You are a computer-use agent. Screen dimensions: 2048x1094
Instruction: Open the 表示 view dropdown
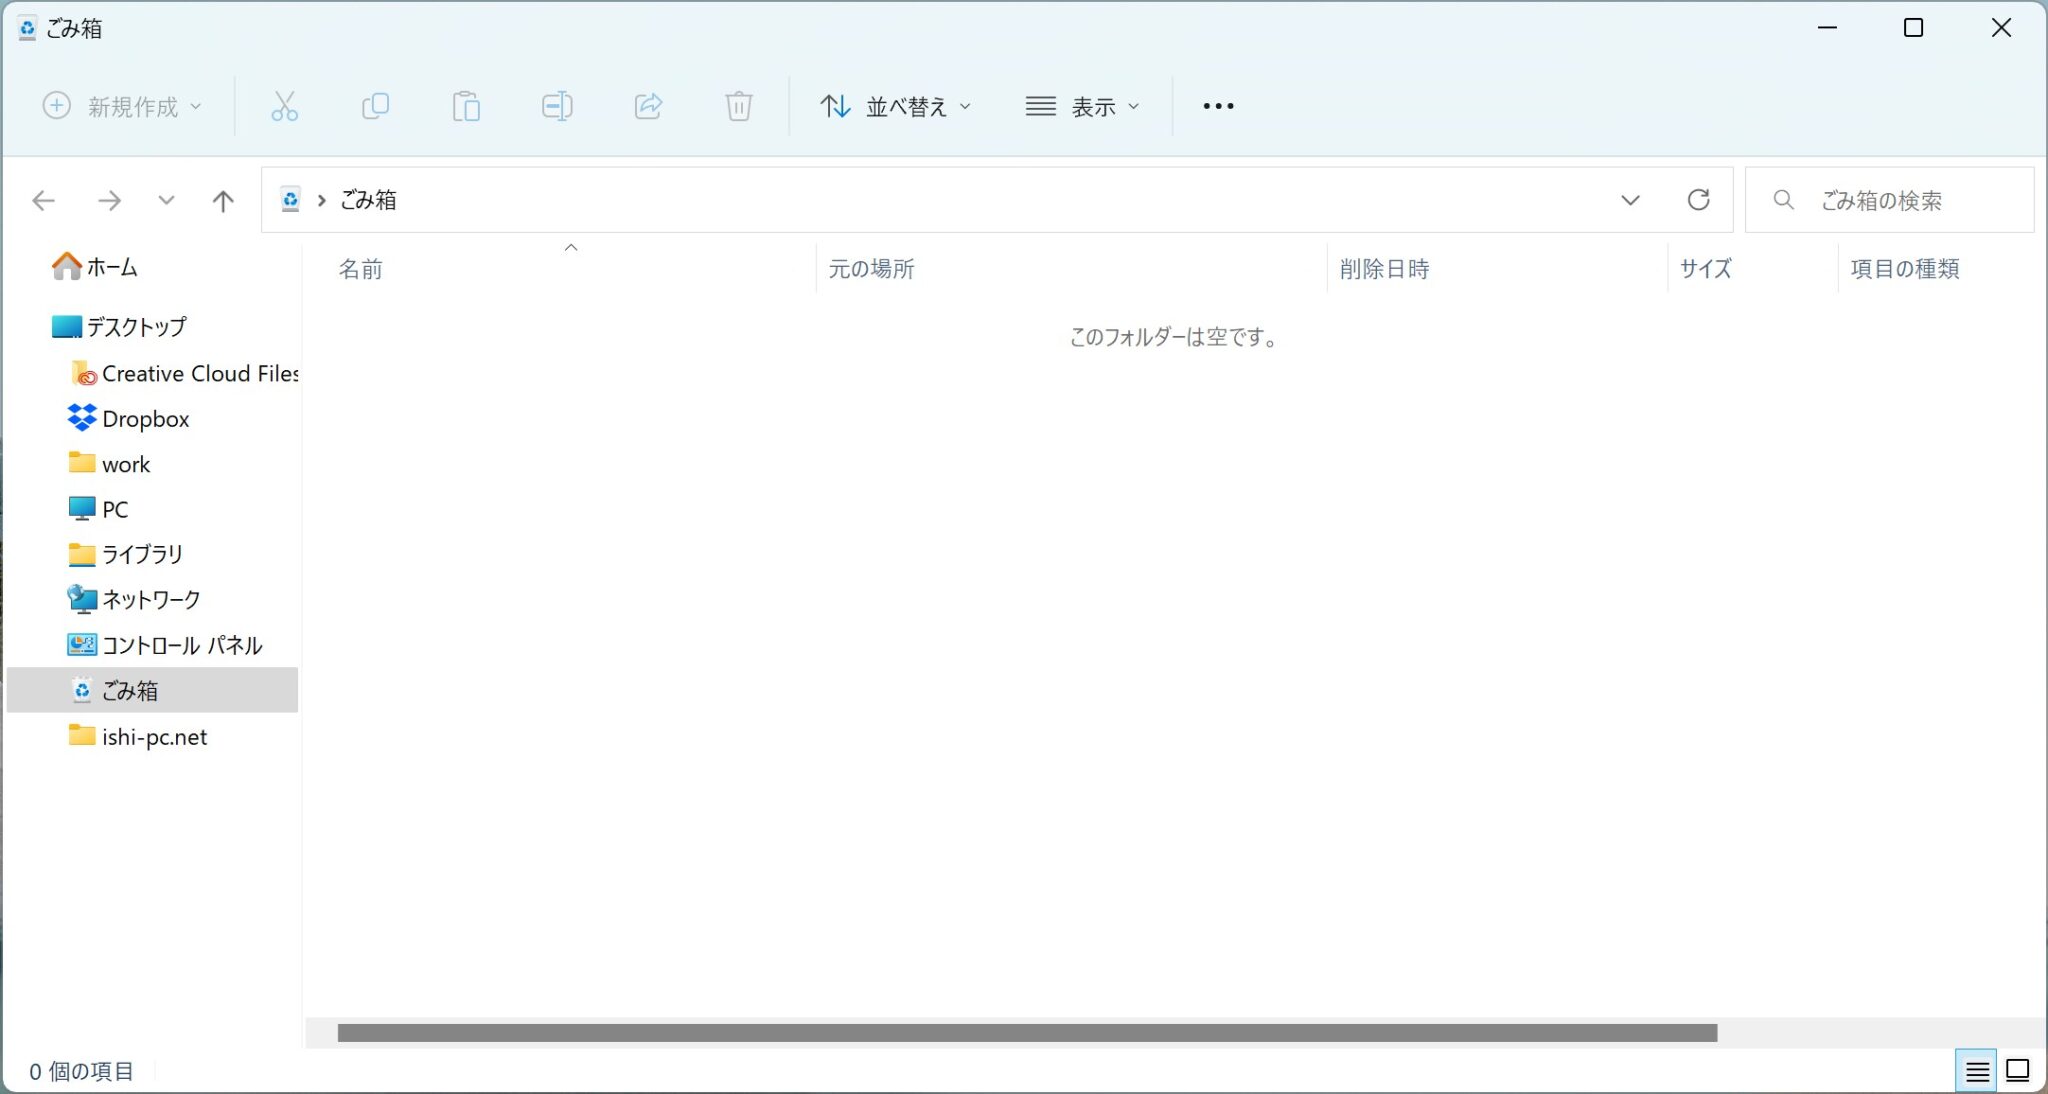click(1082, 106)
